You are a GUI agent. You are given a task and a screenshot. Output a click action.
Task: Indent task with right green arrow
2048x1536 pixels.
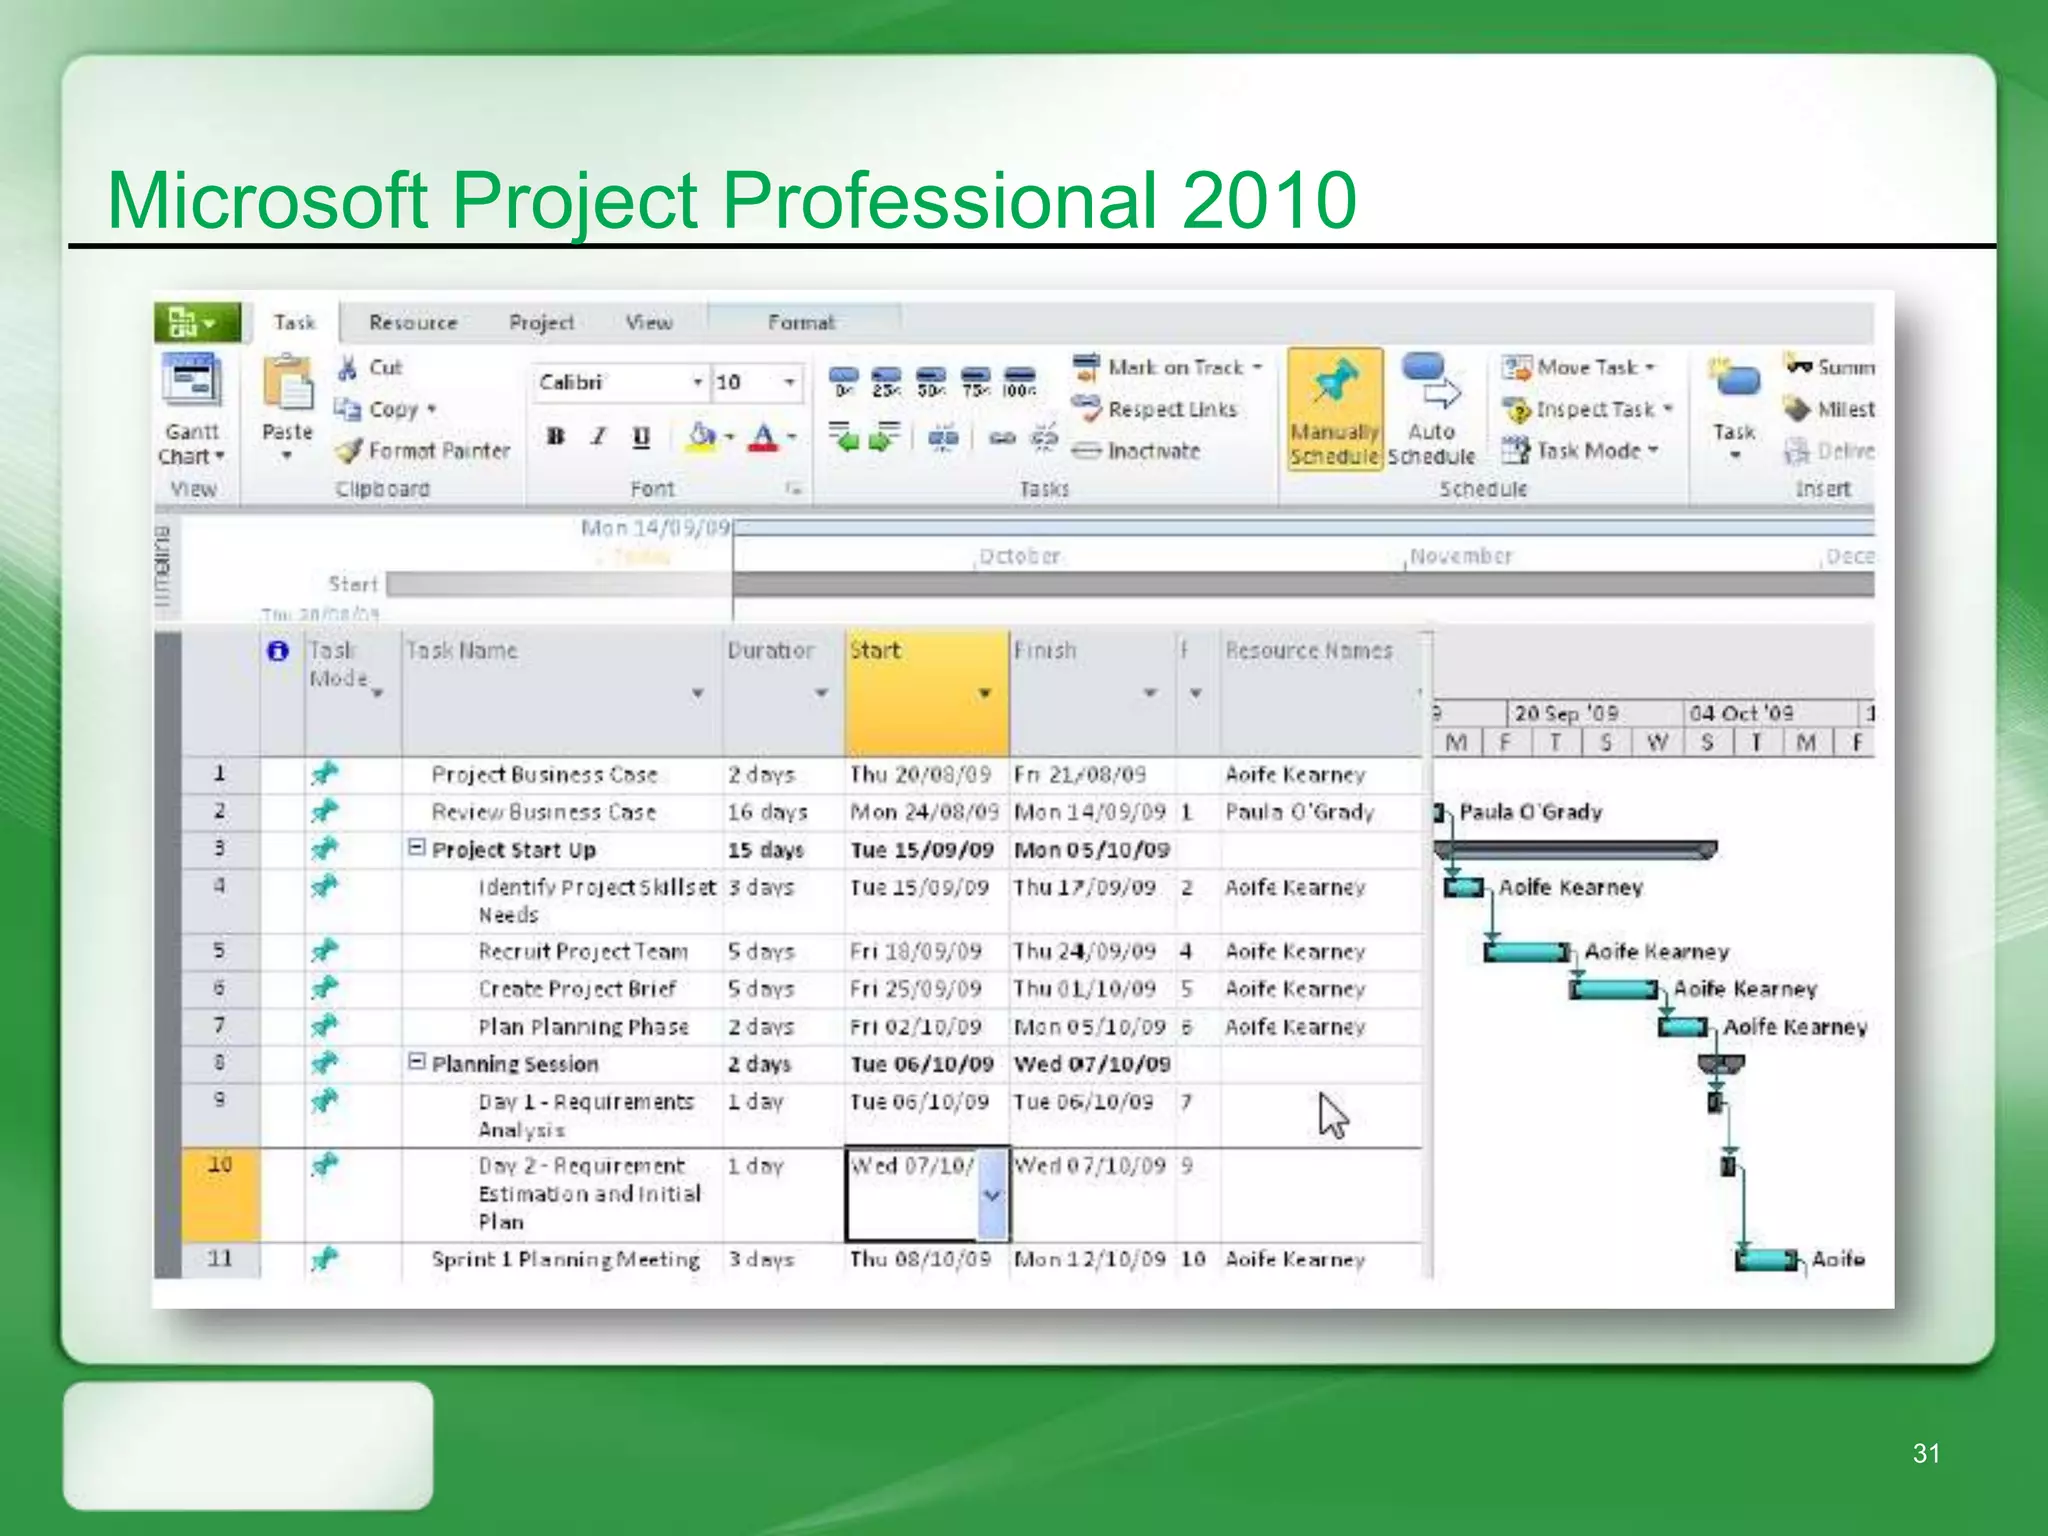884,437
